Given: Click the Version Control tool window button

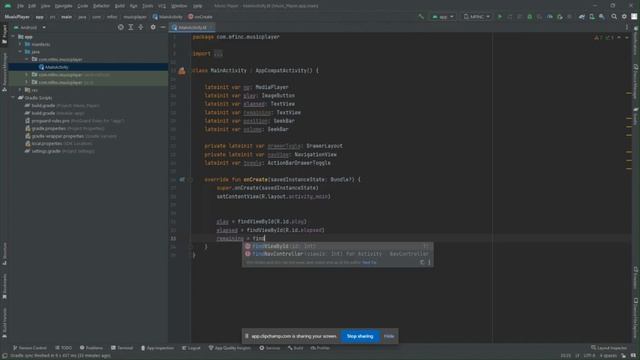Looking at the screenshot, I should tap(30, 348).
